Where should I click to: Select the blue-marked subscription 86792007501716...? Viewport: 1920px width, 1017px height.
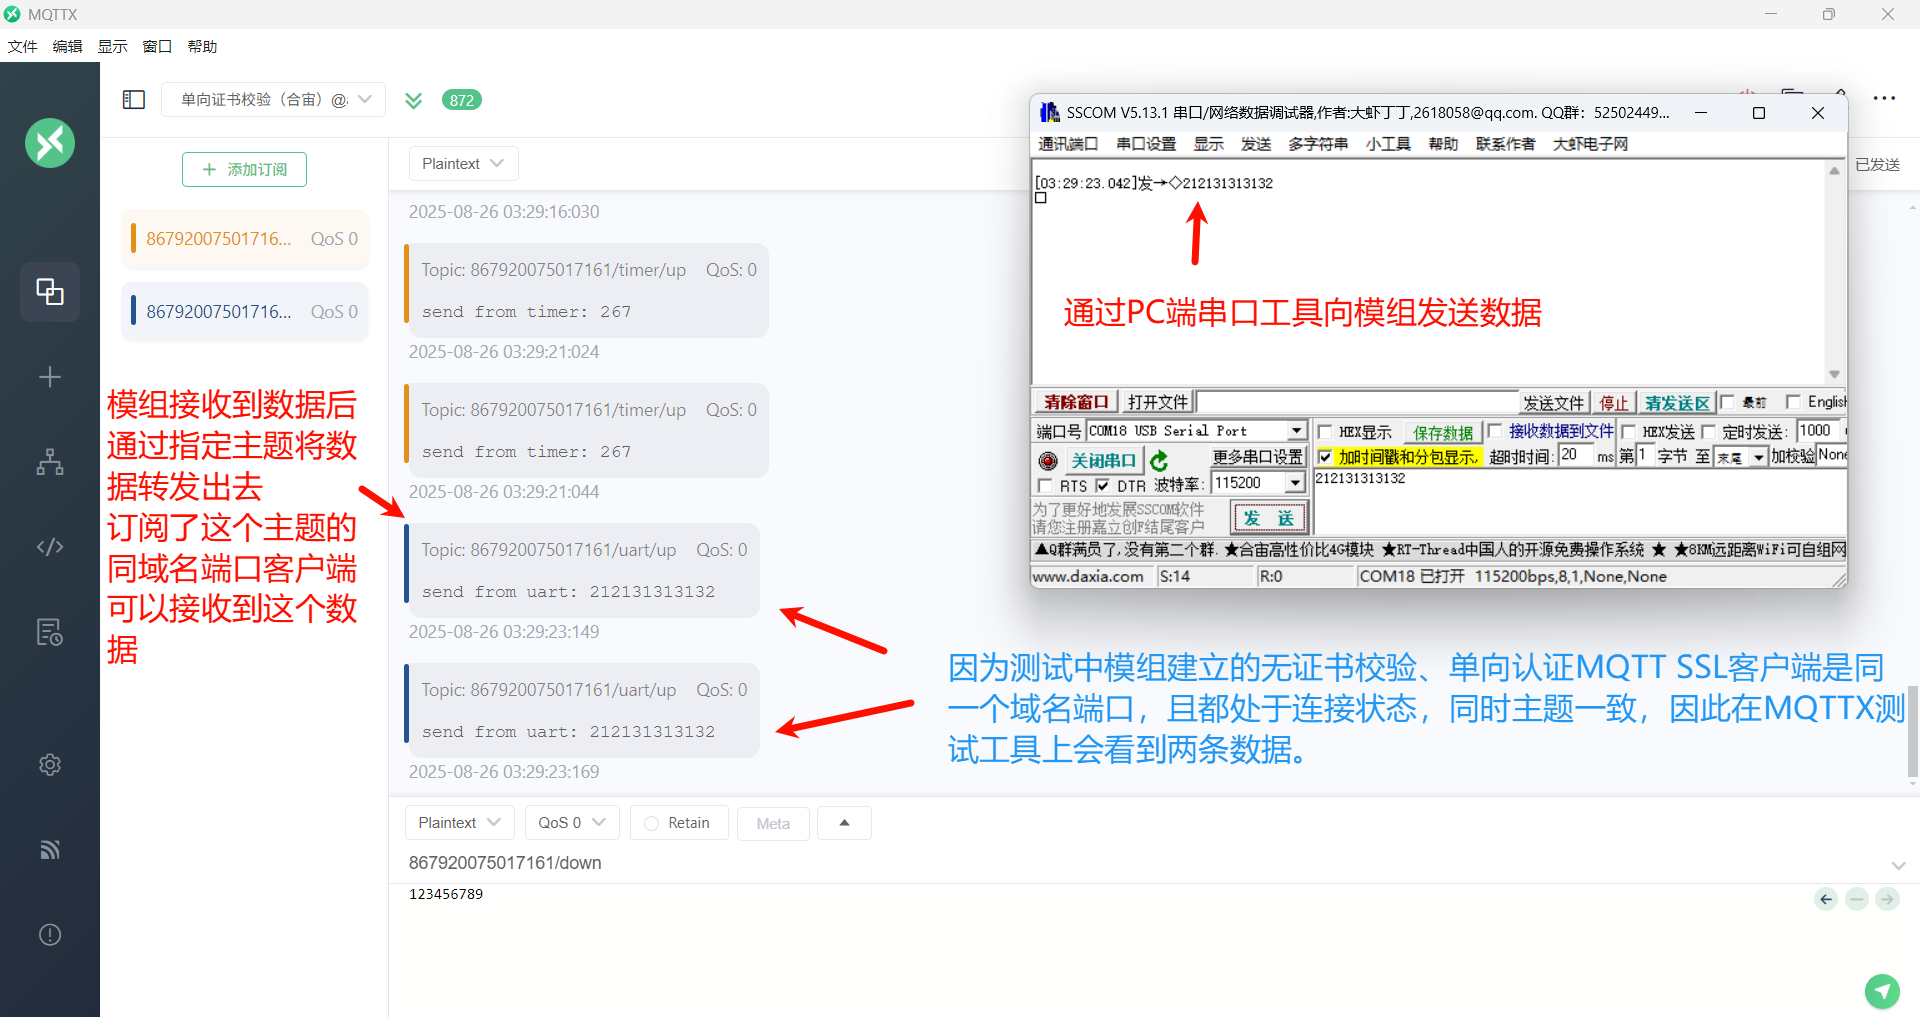245,312
